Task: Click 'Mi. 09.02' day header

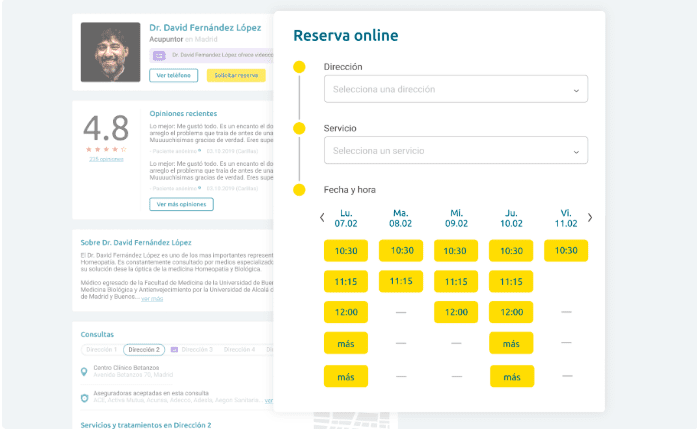Action: 457,218
